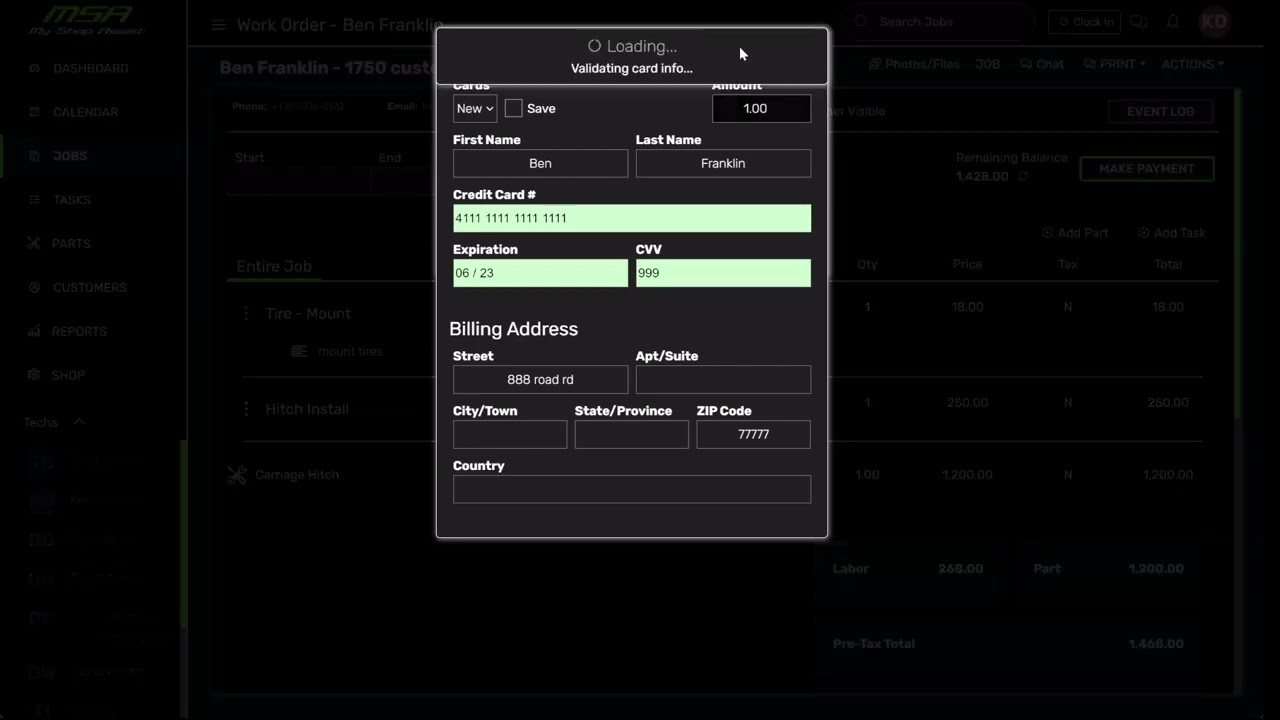The image size is (1280, 720).
Task: Click the refresh icon next to 1,428.00 balance
Action: 1022,177
